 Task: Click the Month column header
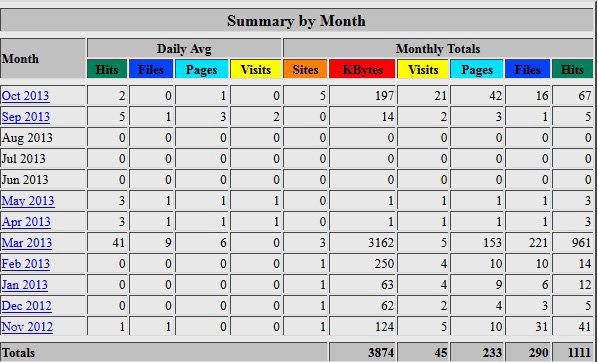pyautogui.click(x=20, y=59)
